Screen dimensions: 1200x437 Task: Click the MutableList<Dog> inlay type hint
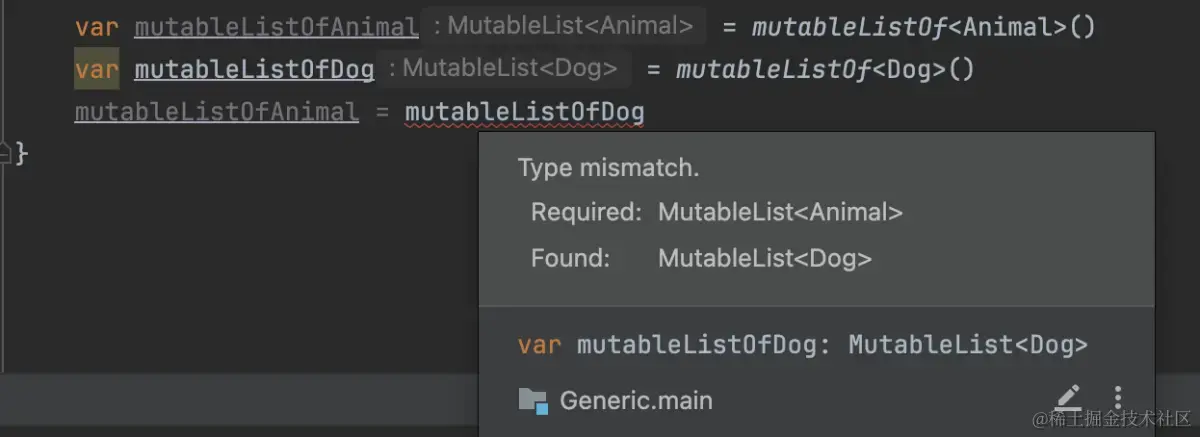click(x=509, y=69)
